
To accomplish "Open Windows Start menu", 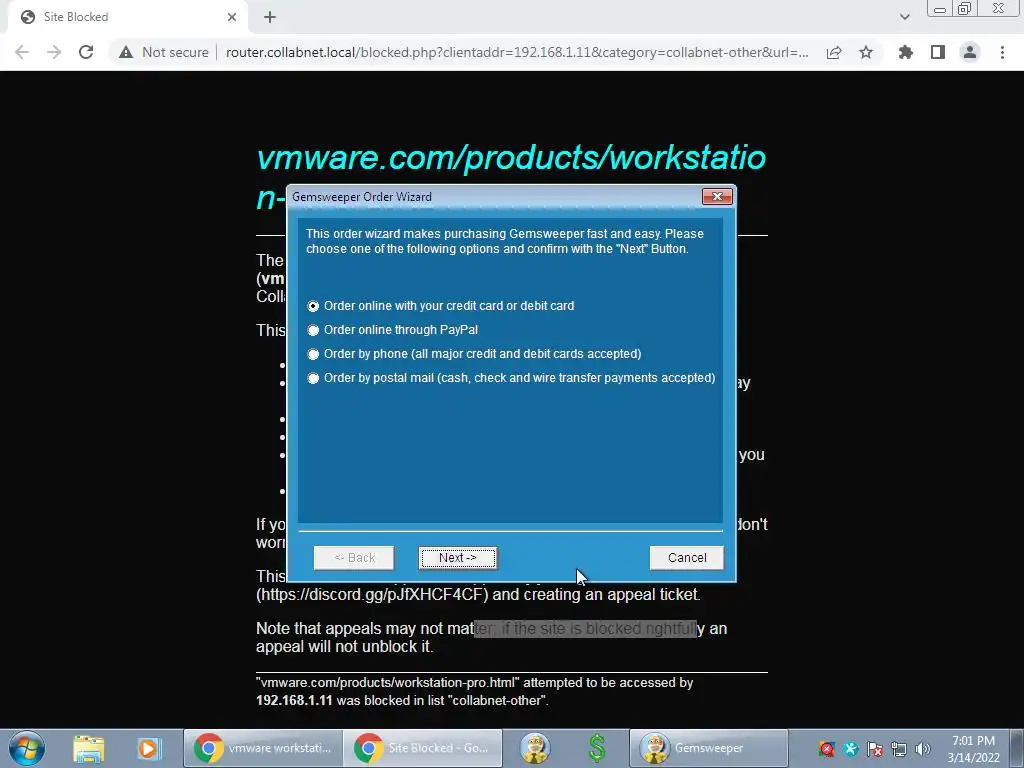I will 27,748.
